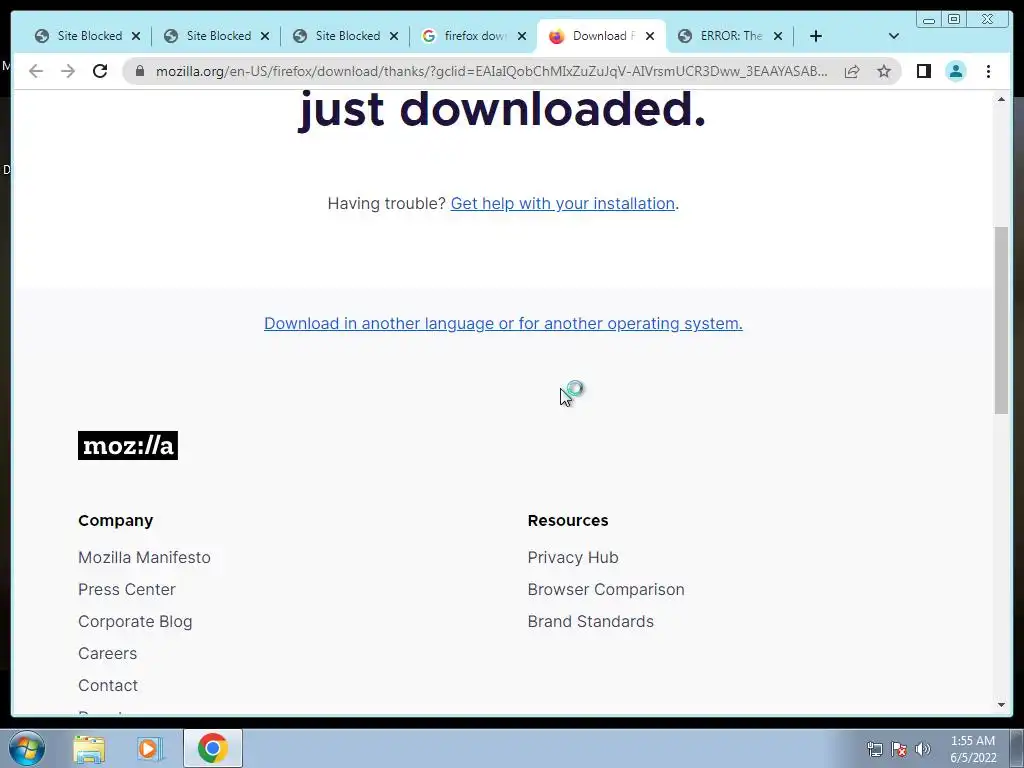Close the second Site Blocked tab

265,37
